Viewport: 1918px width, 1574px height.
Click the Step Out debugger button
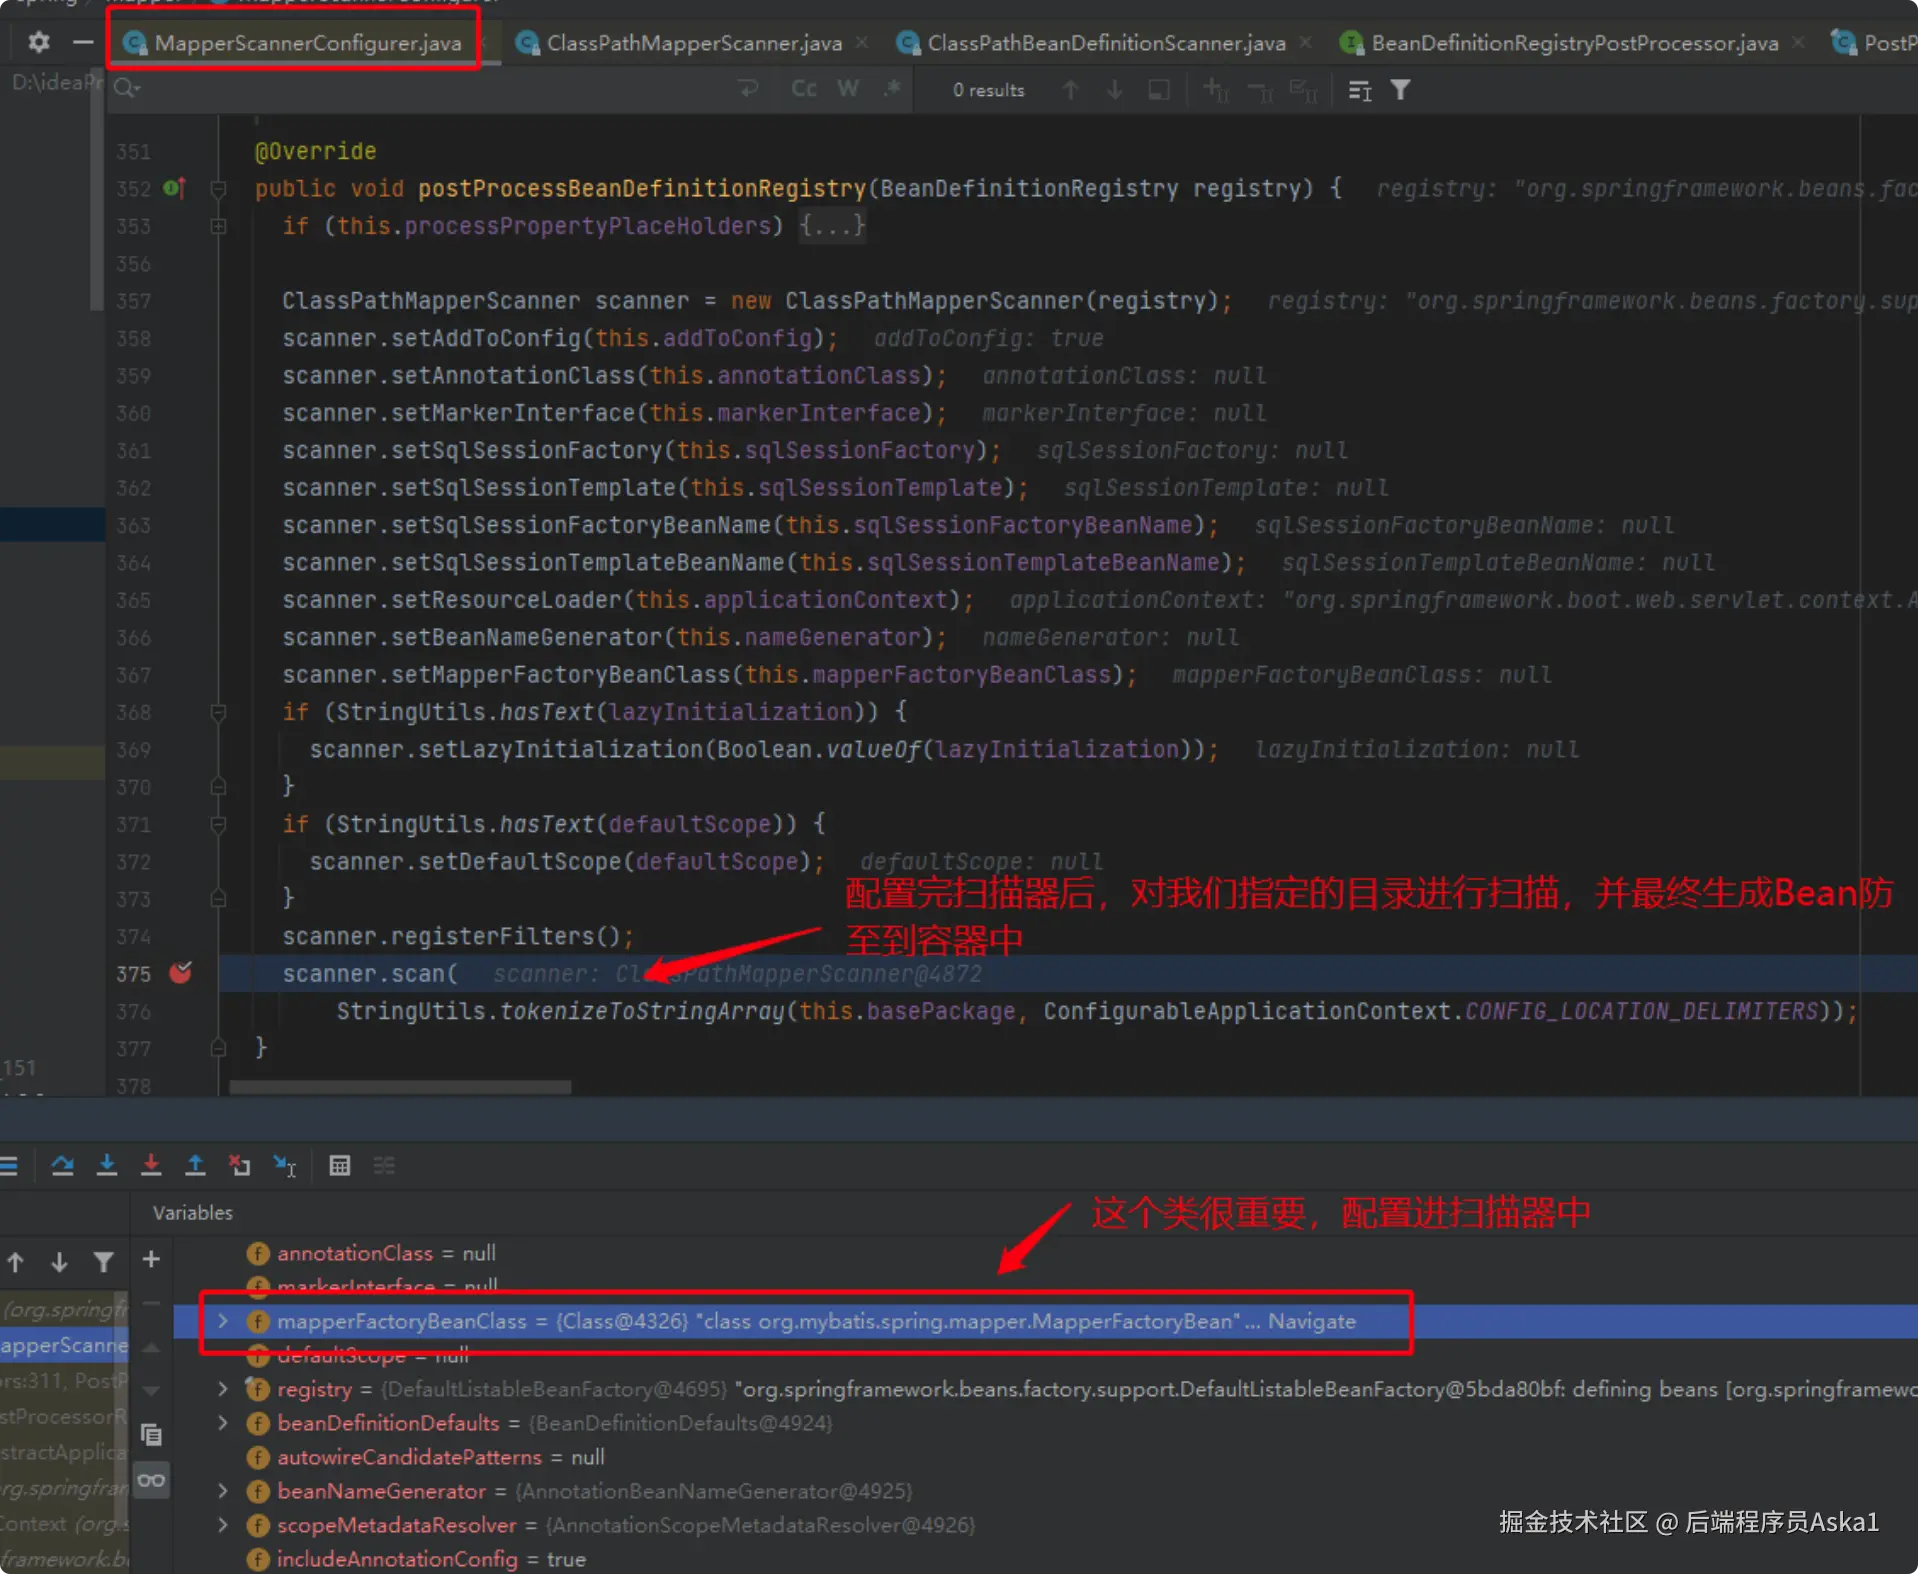[x=195, y=1165]
